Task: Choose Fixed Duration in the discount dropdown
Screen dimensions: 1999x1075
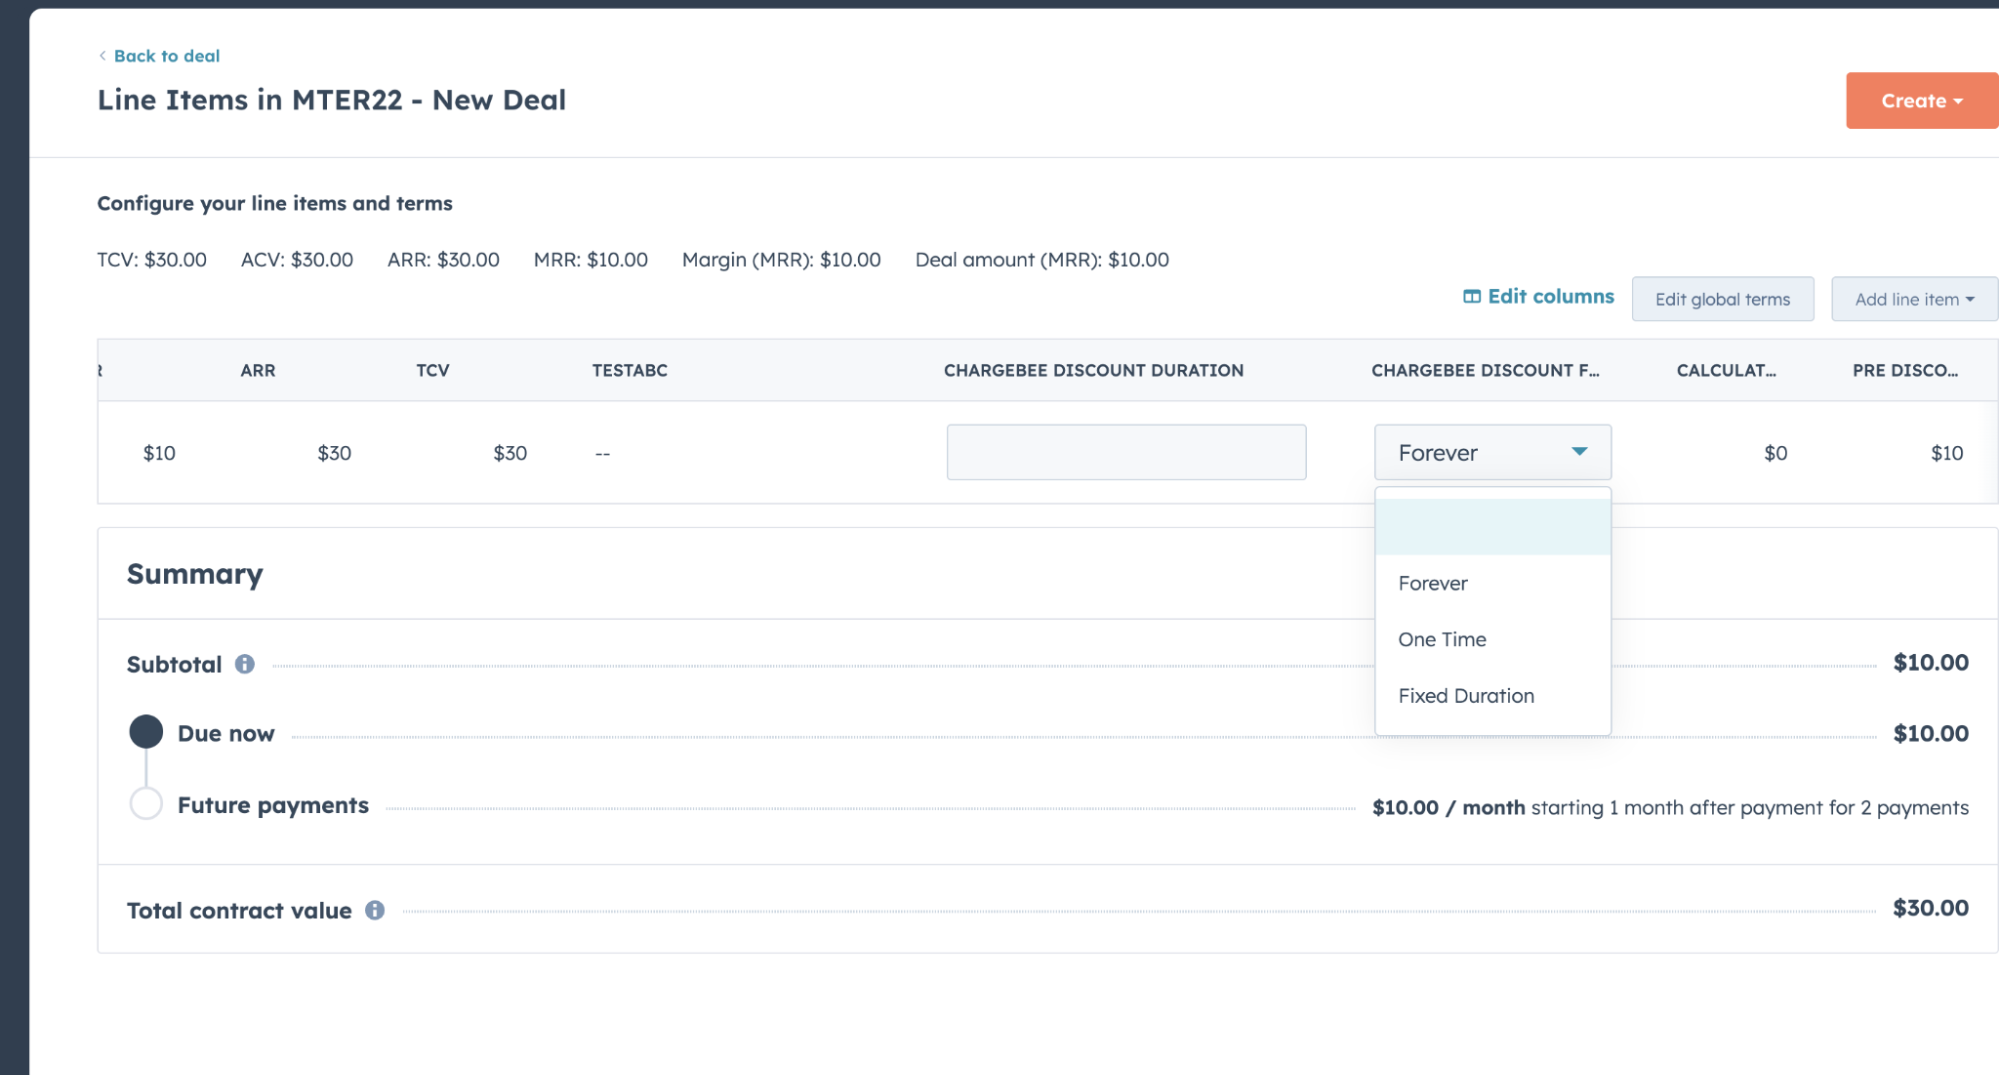Action: [1466, 695]
